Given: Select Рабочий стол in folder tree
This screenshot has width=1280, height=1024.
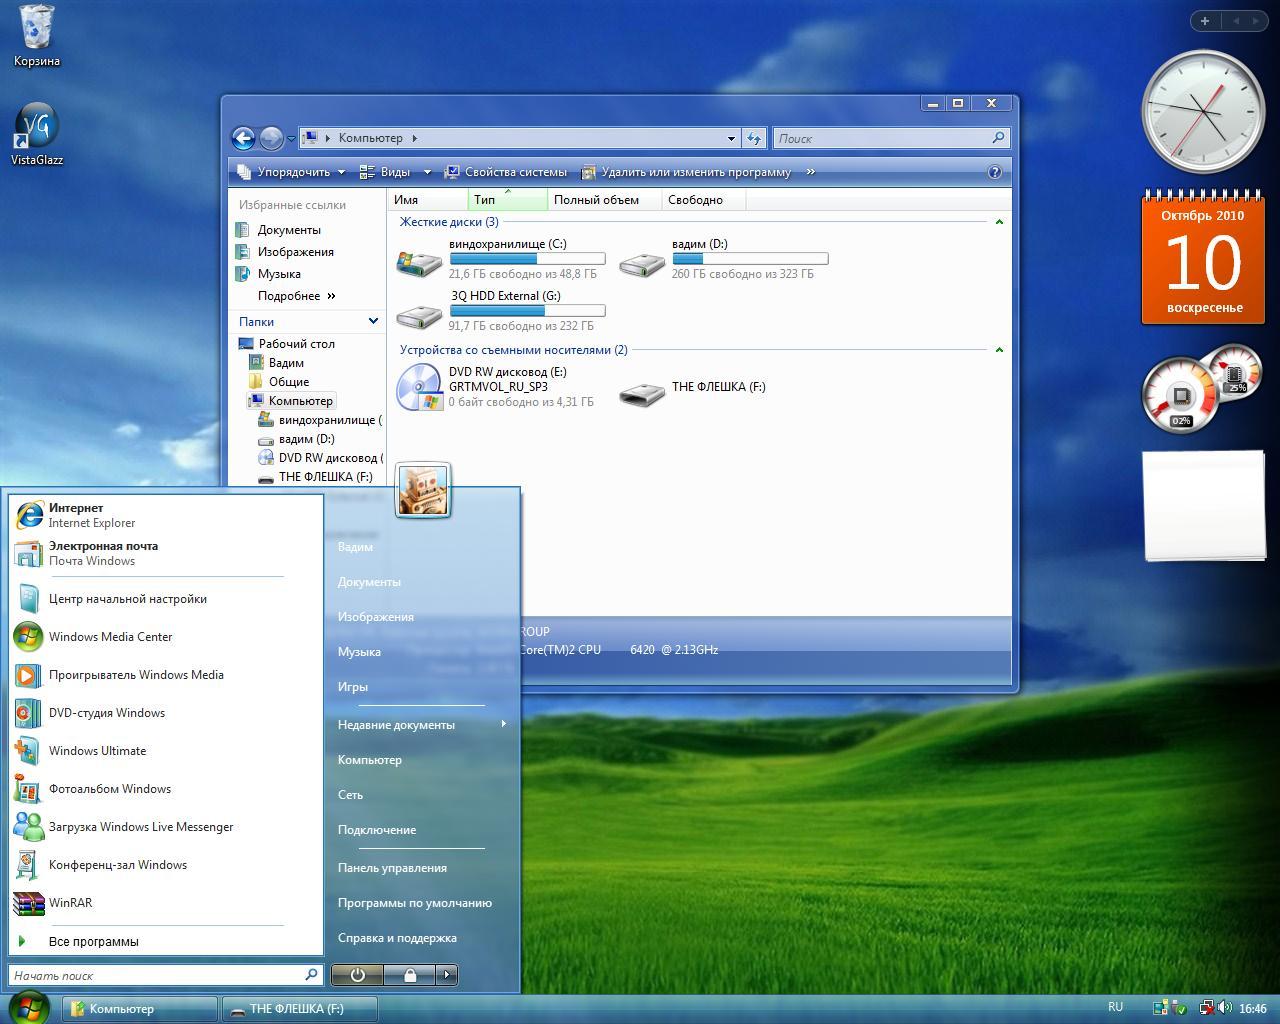Looking at the screenshot, I should click(x=296, y=344).
